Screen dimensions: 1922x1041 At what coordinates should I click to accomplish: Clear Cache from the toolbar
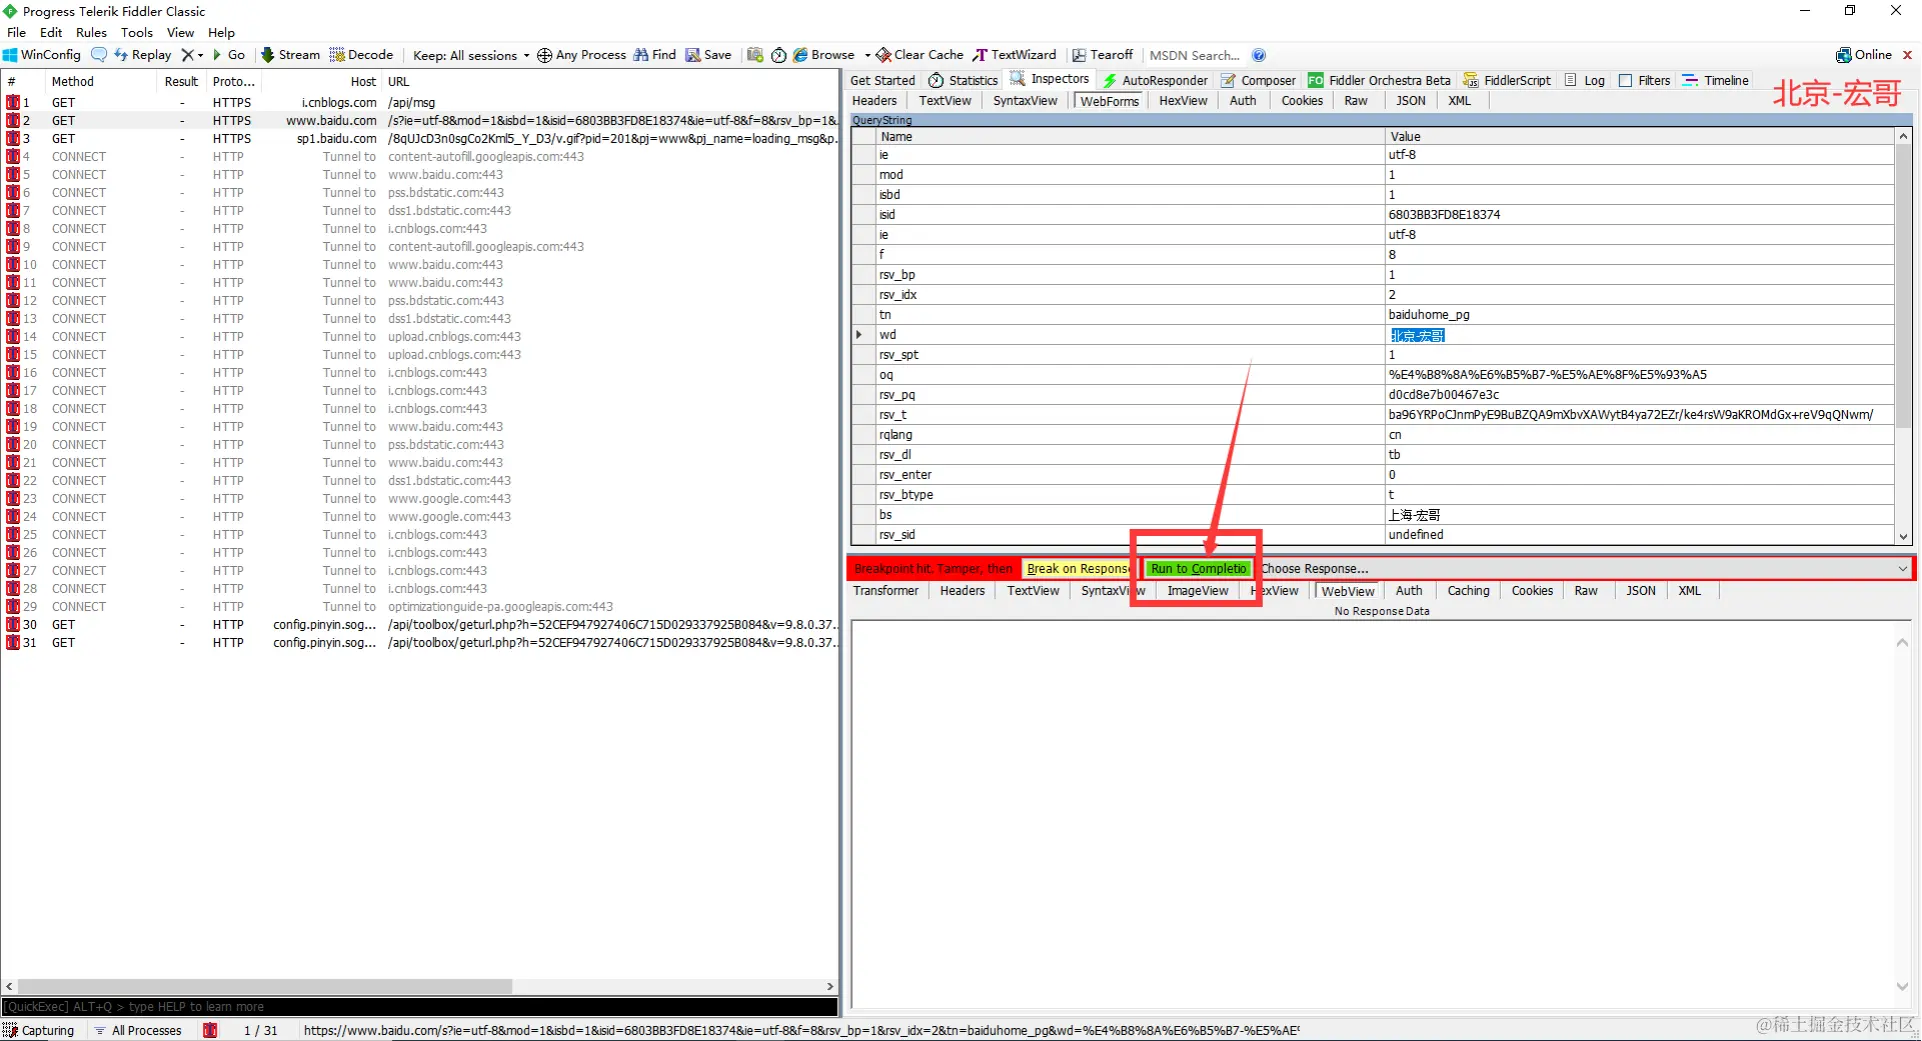pyautogui.click(x=920, y=55)
